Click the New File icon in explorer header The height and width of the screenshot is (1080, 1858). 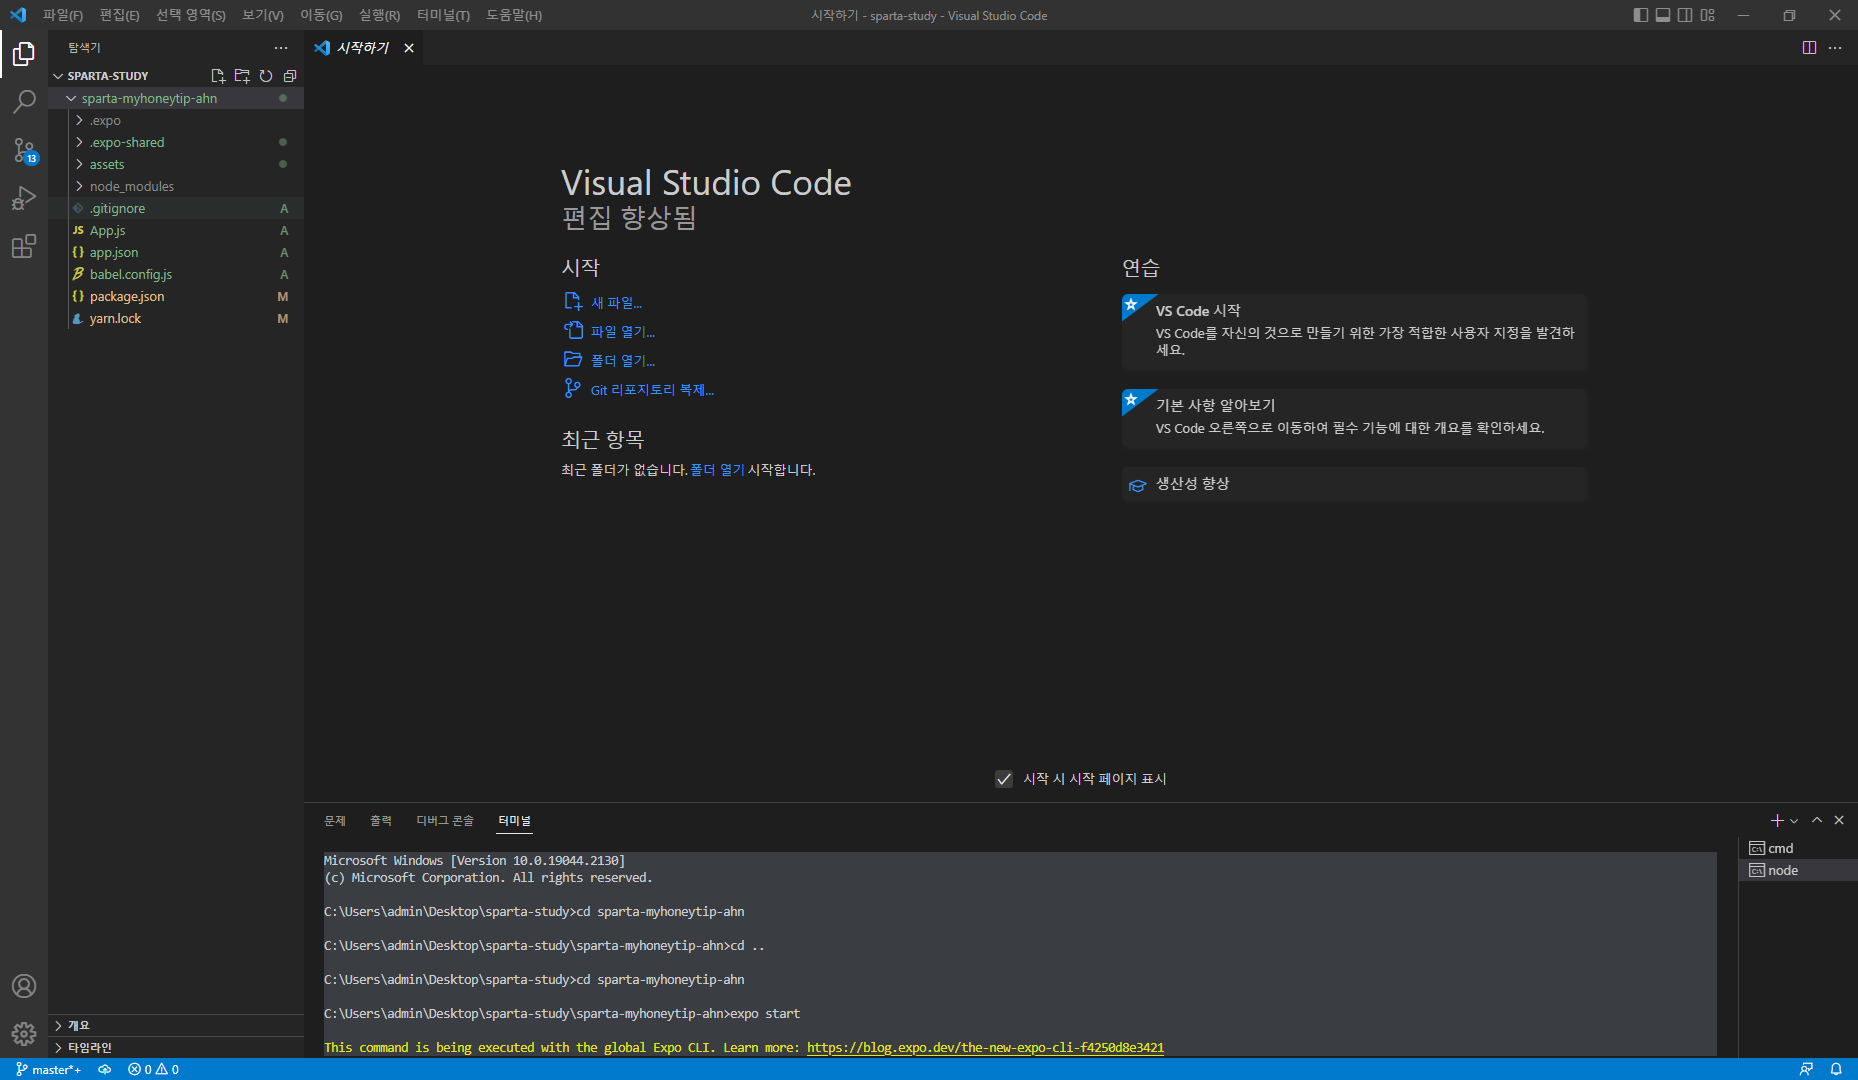pos(218,76)
